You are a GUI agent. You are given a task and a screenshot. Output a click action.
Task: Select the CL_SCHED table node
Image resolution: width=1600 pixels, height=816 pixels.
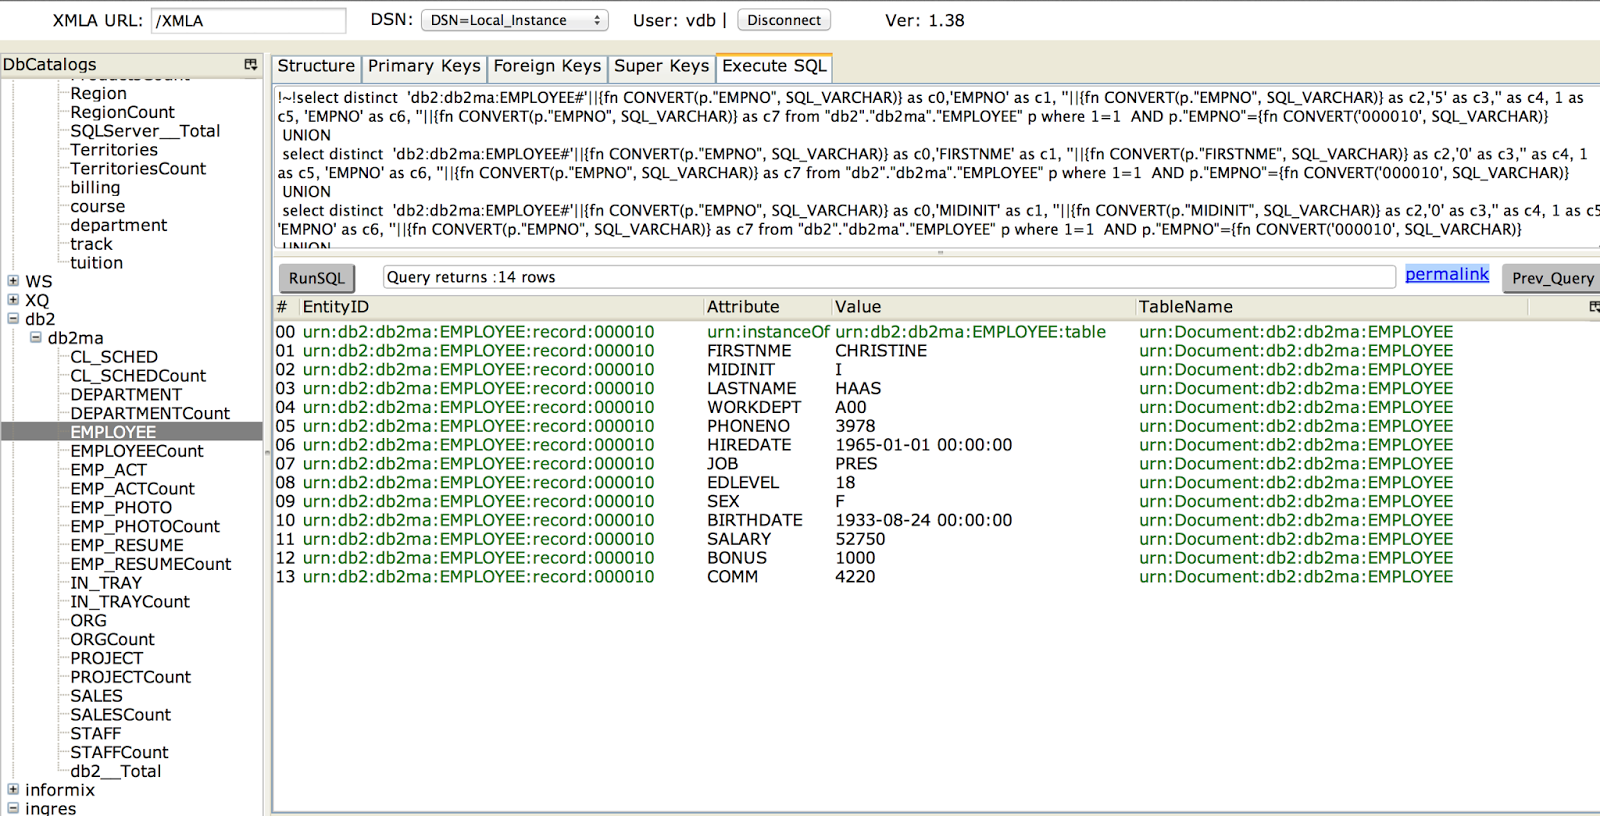pos(114,357)
